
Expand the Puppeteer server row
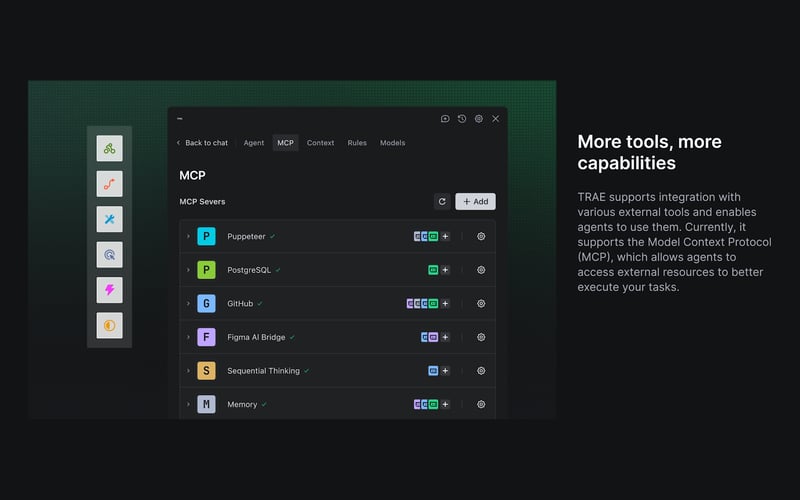[188, 236]
